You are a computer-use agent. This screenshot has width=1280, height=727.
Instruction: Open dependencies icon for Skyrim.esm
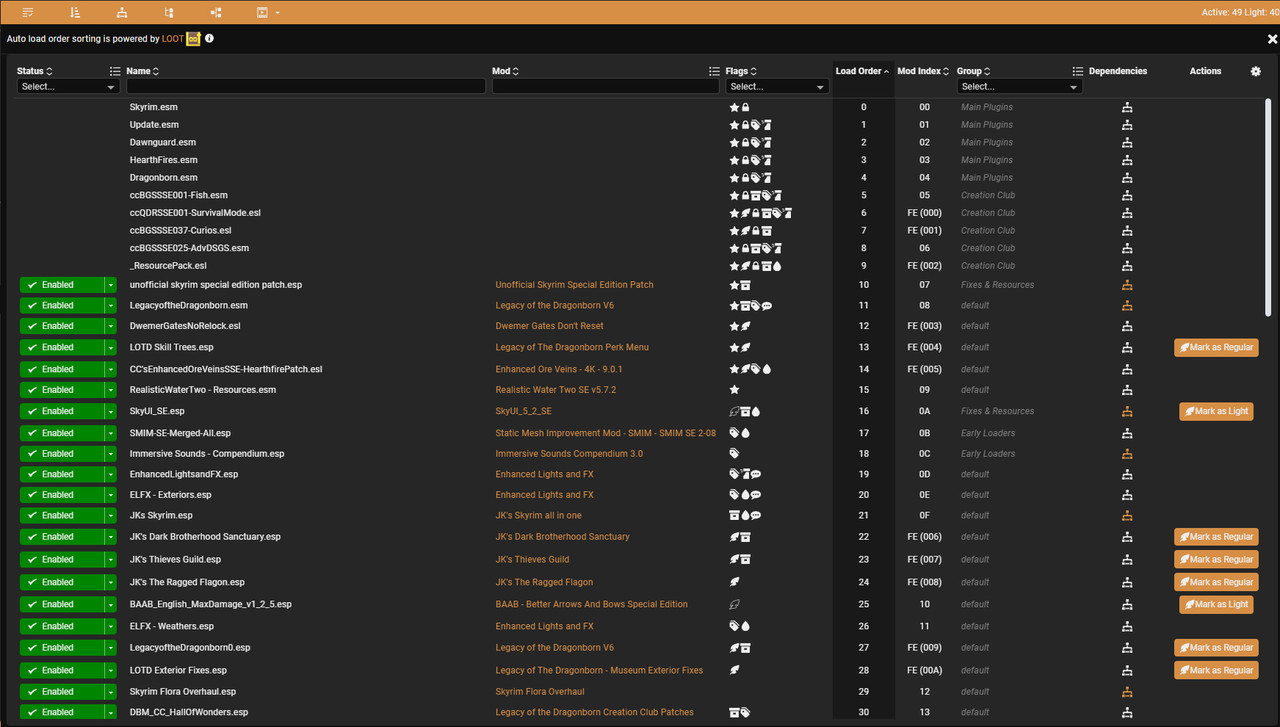[x=1127, y=107]
